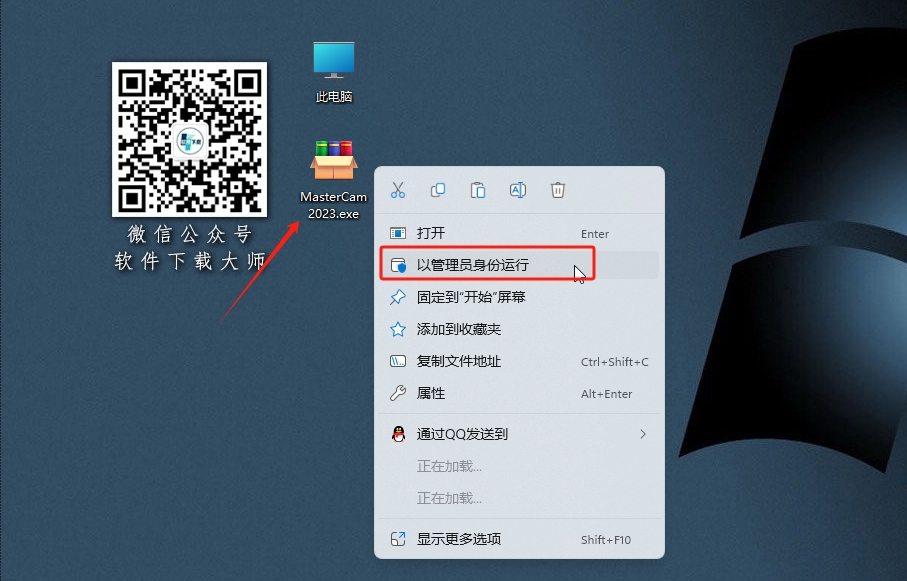Open 此电脑 from the desktop
The height and width of the screenshot is (581, 907).
point(333,62)
